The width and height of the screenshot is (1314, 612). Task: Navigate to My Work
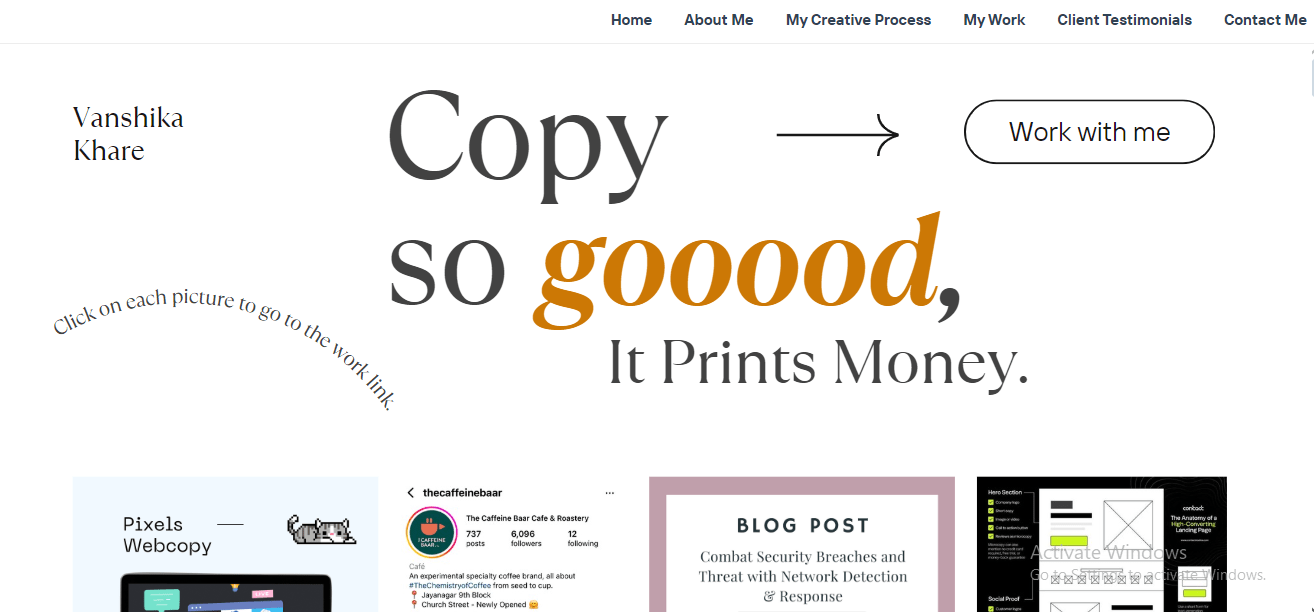click(994, 20)
